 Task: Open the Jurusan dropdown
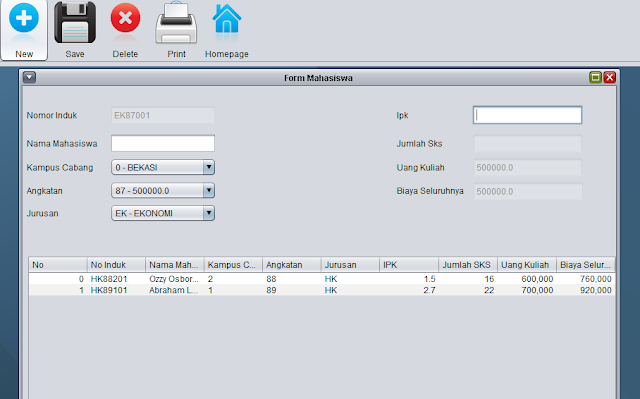point(163,213)
